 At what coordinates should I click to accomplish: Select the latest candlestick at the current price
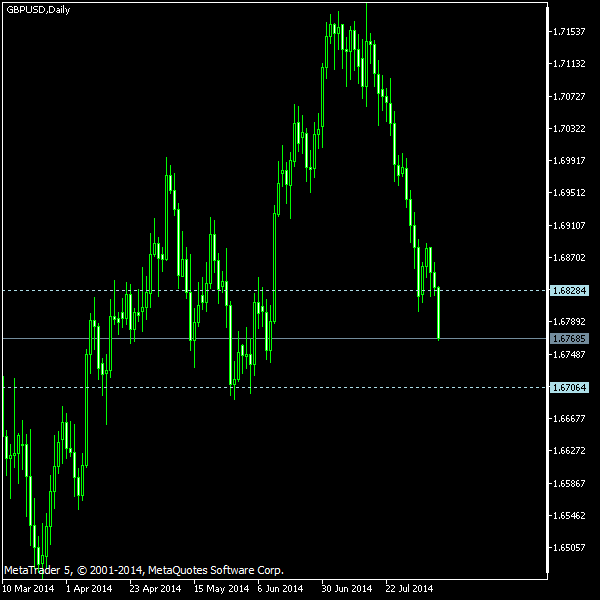pyautogui.click(x=438, y=313)
